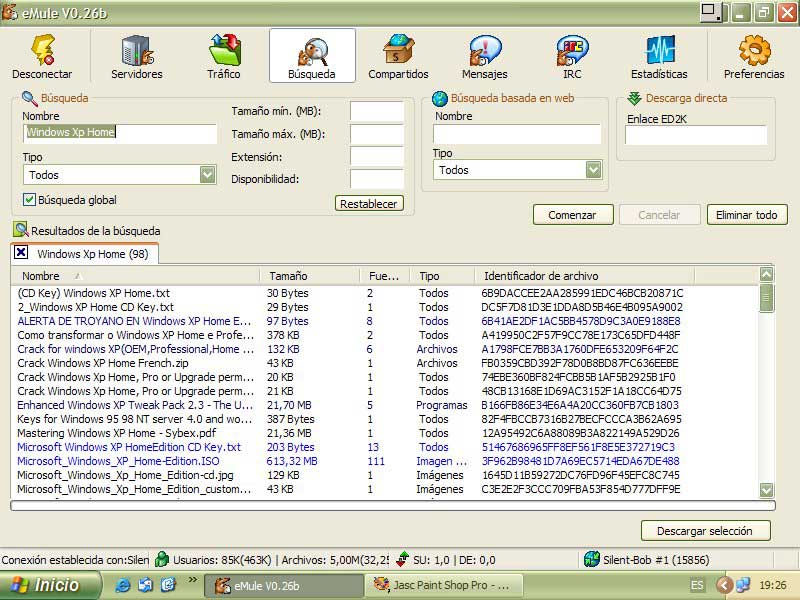Toggle the Búsqueda global checkbox
This screenshot has width=800, height=600.
pyautogui.click(x=29, y=199)
